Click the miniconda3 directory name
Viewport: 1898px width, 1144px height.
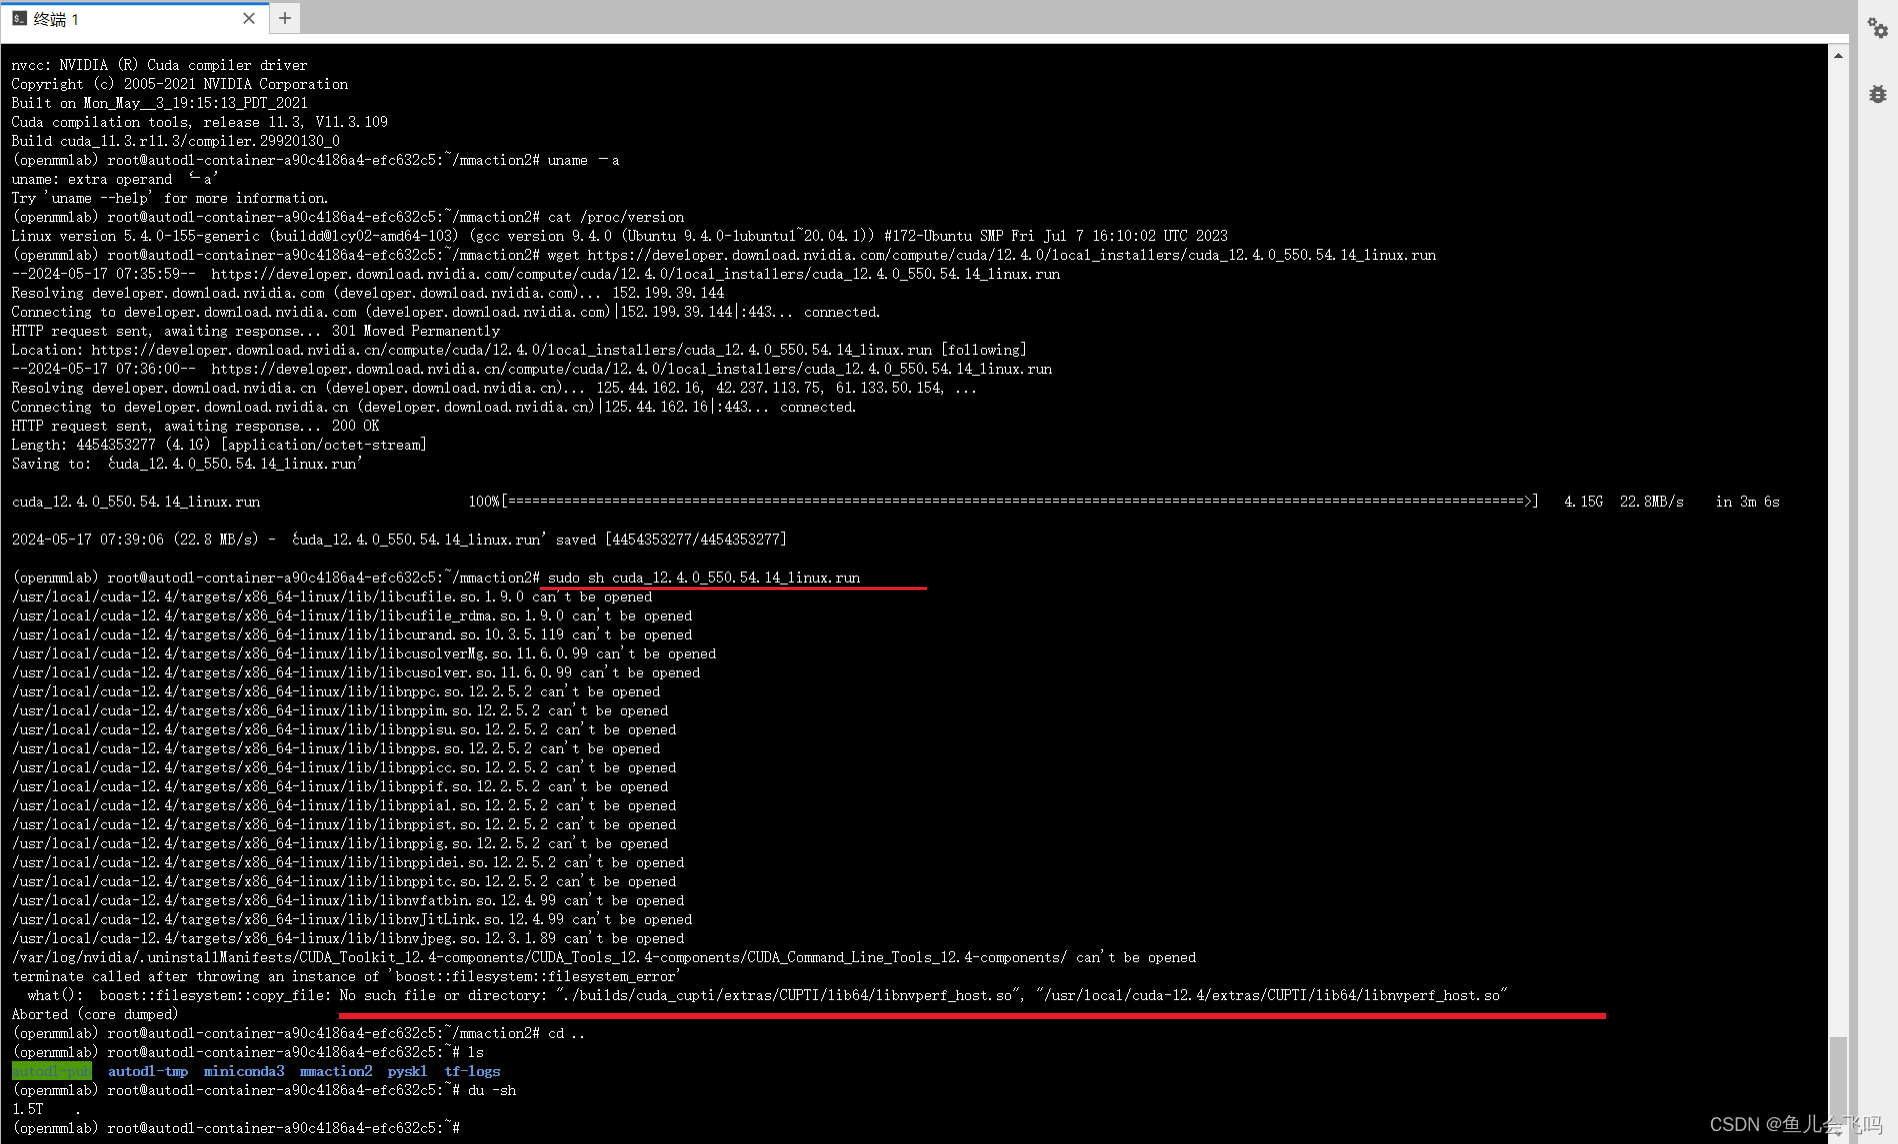[x=244, y=1071]
